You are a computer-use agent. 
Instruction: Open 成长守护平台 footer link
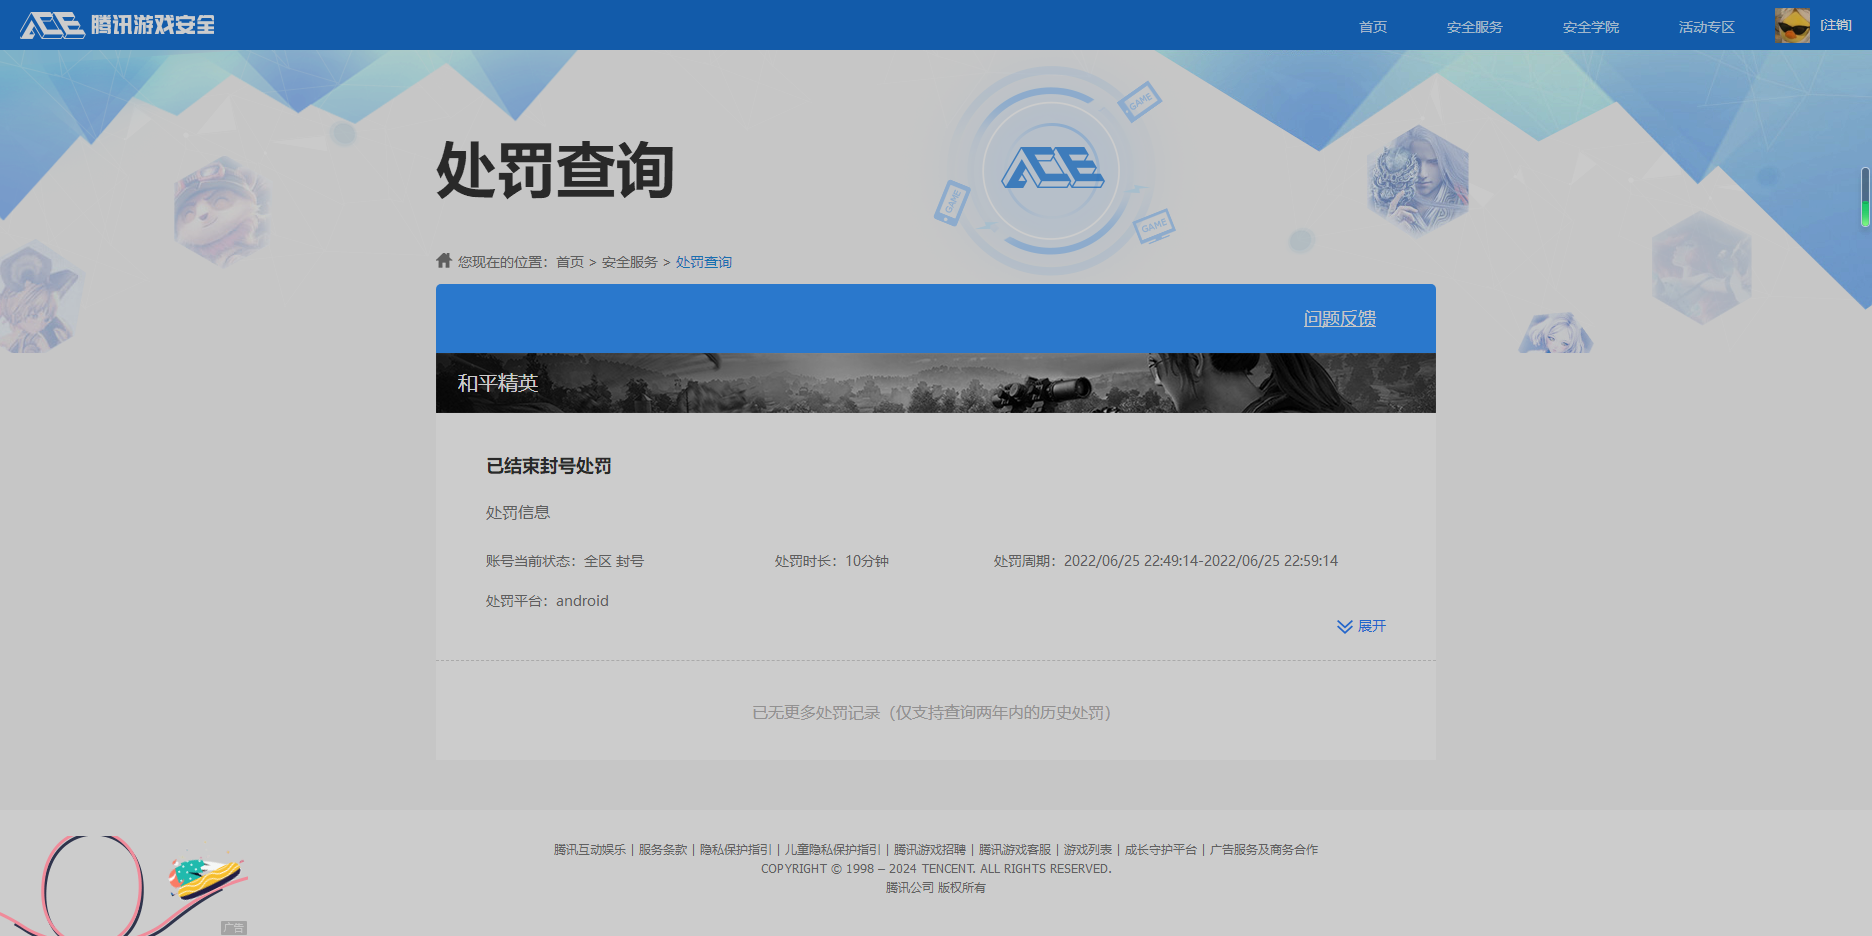coord(1161,850)
